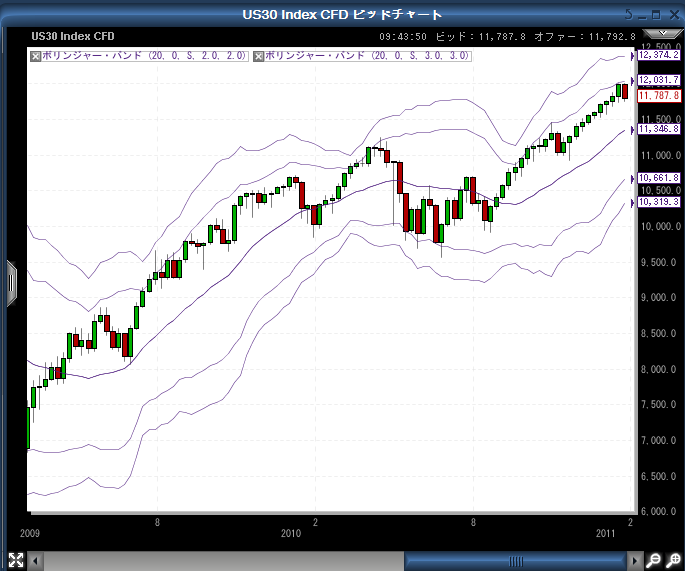The image size is (685, 571).
Task: Click the detach icon in the title bar
Action: pyautogui.click(x=627, y=14)
